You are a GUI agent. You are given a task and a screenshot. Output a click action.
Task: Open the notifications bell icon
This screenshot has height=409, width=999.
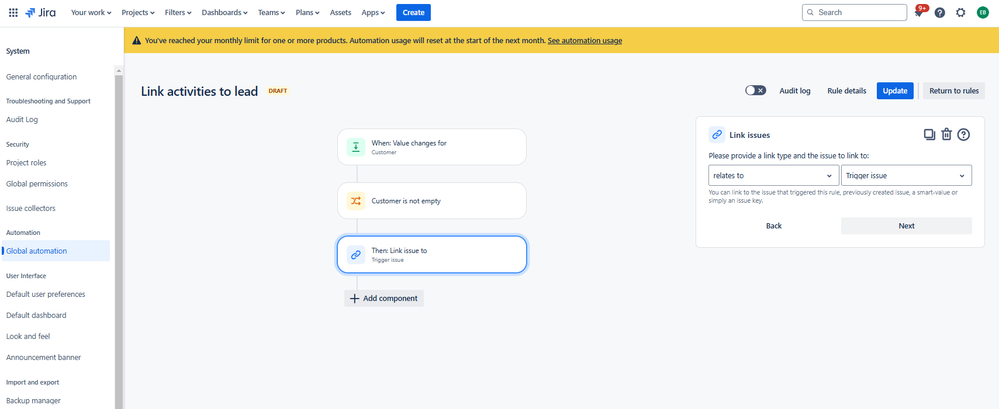[919, 12]
